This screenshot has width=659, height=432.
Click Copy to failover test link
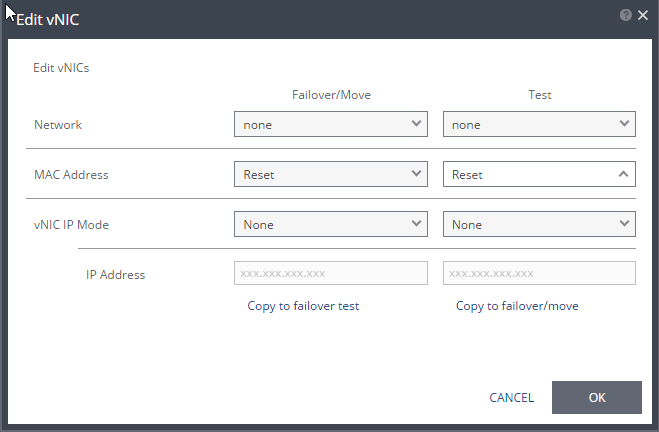(x=303, y=306)
